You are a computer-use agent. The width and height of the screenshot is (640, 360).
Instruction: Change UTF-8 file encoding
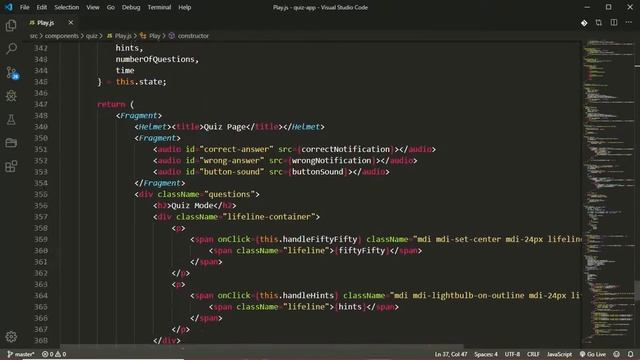[512, 354]
